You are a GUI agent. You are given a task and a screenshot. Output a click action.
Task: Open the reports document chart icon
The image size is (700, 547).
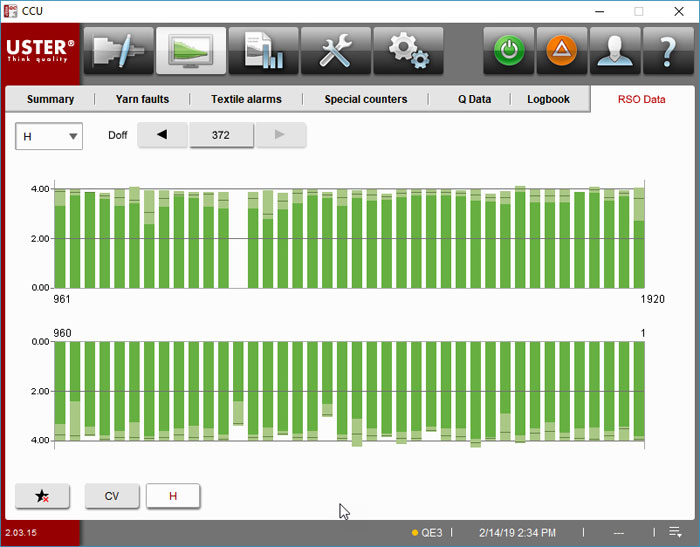pos(263,50)
